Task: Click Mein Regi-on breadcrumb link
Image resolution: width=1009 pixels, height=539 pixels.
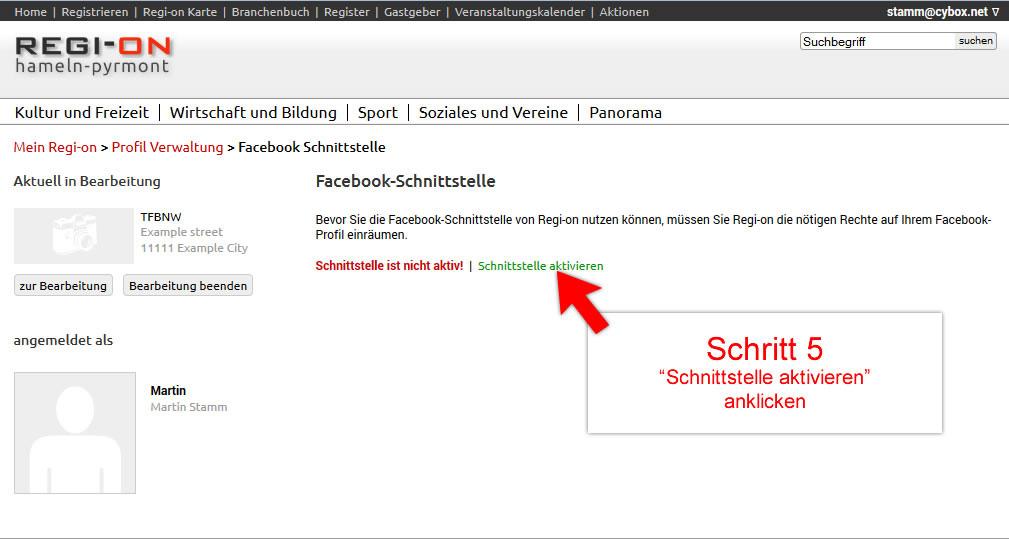Action: click(x=55, y=147)
